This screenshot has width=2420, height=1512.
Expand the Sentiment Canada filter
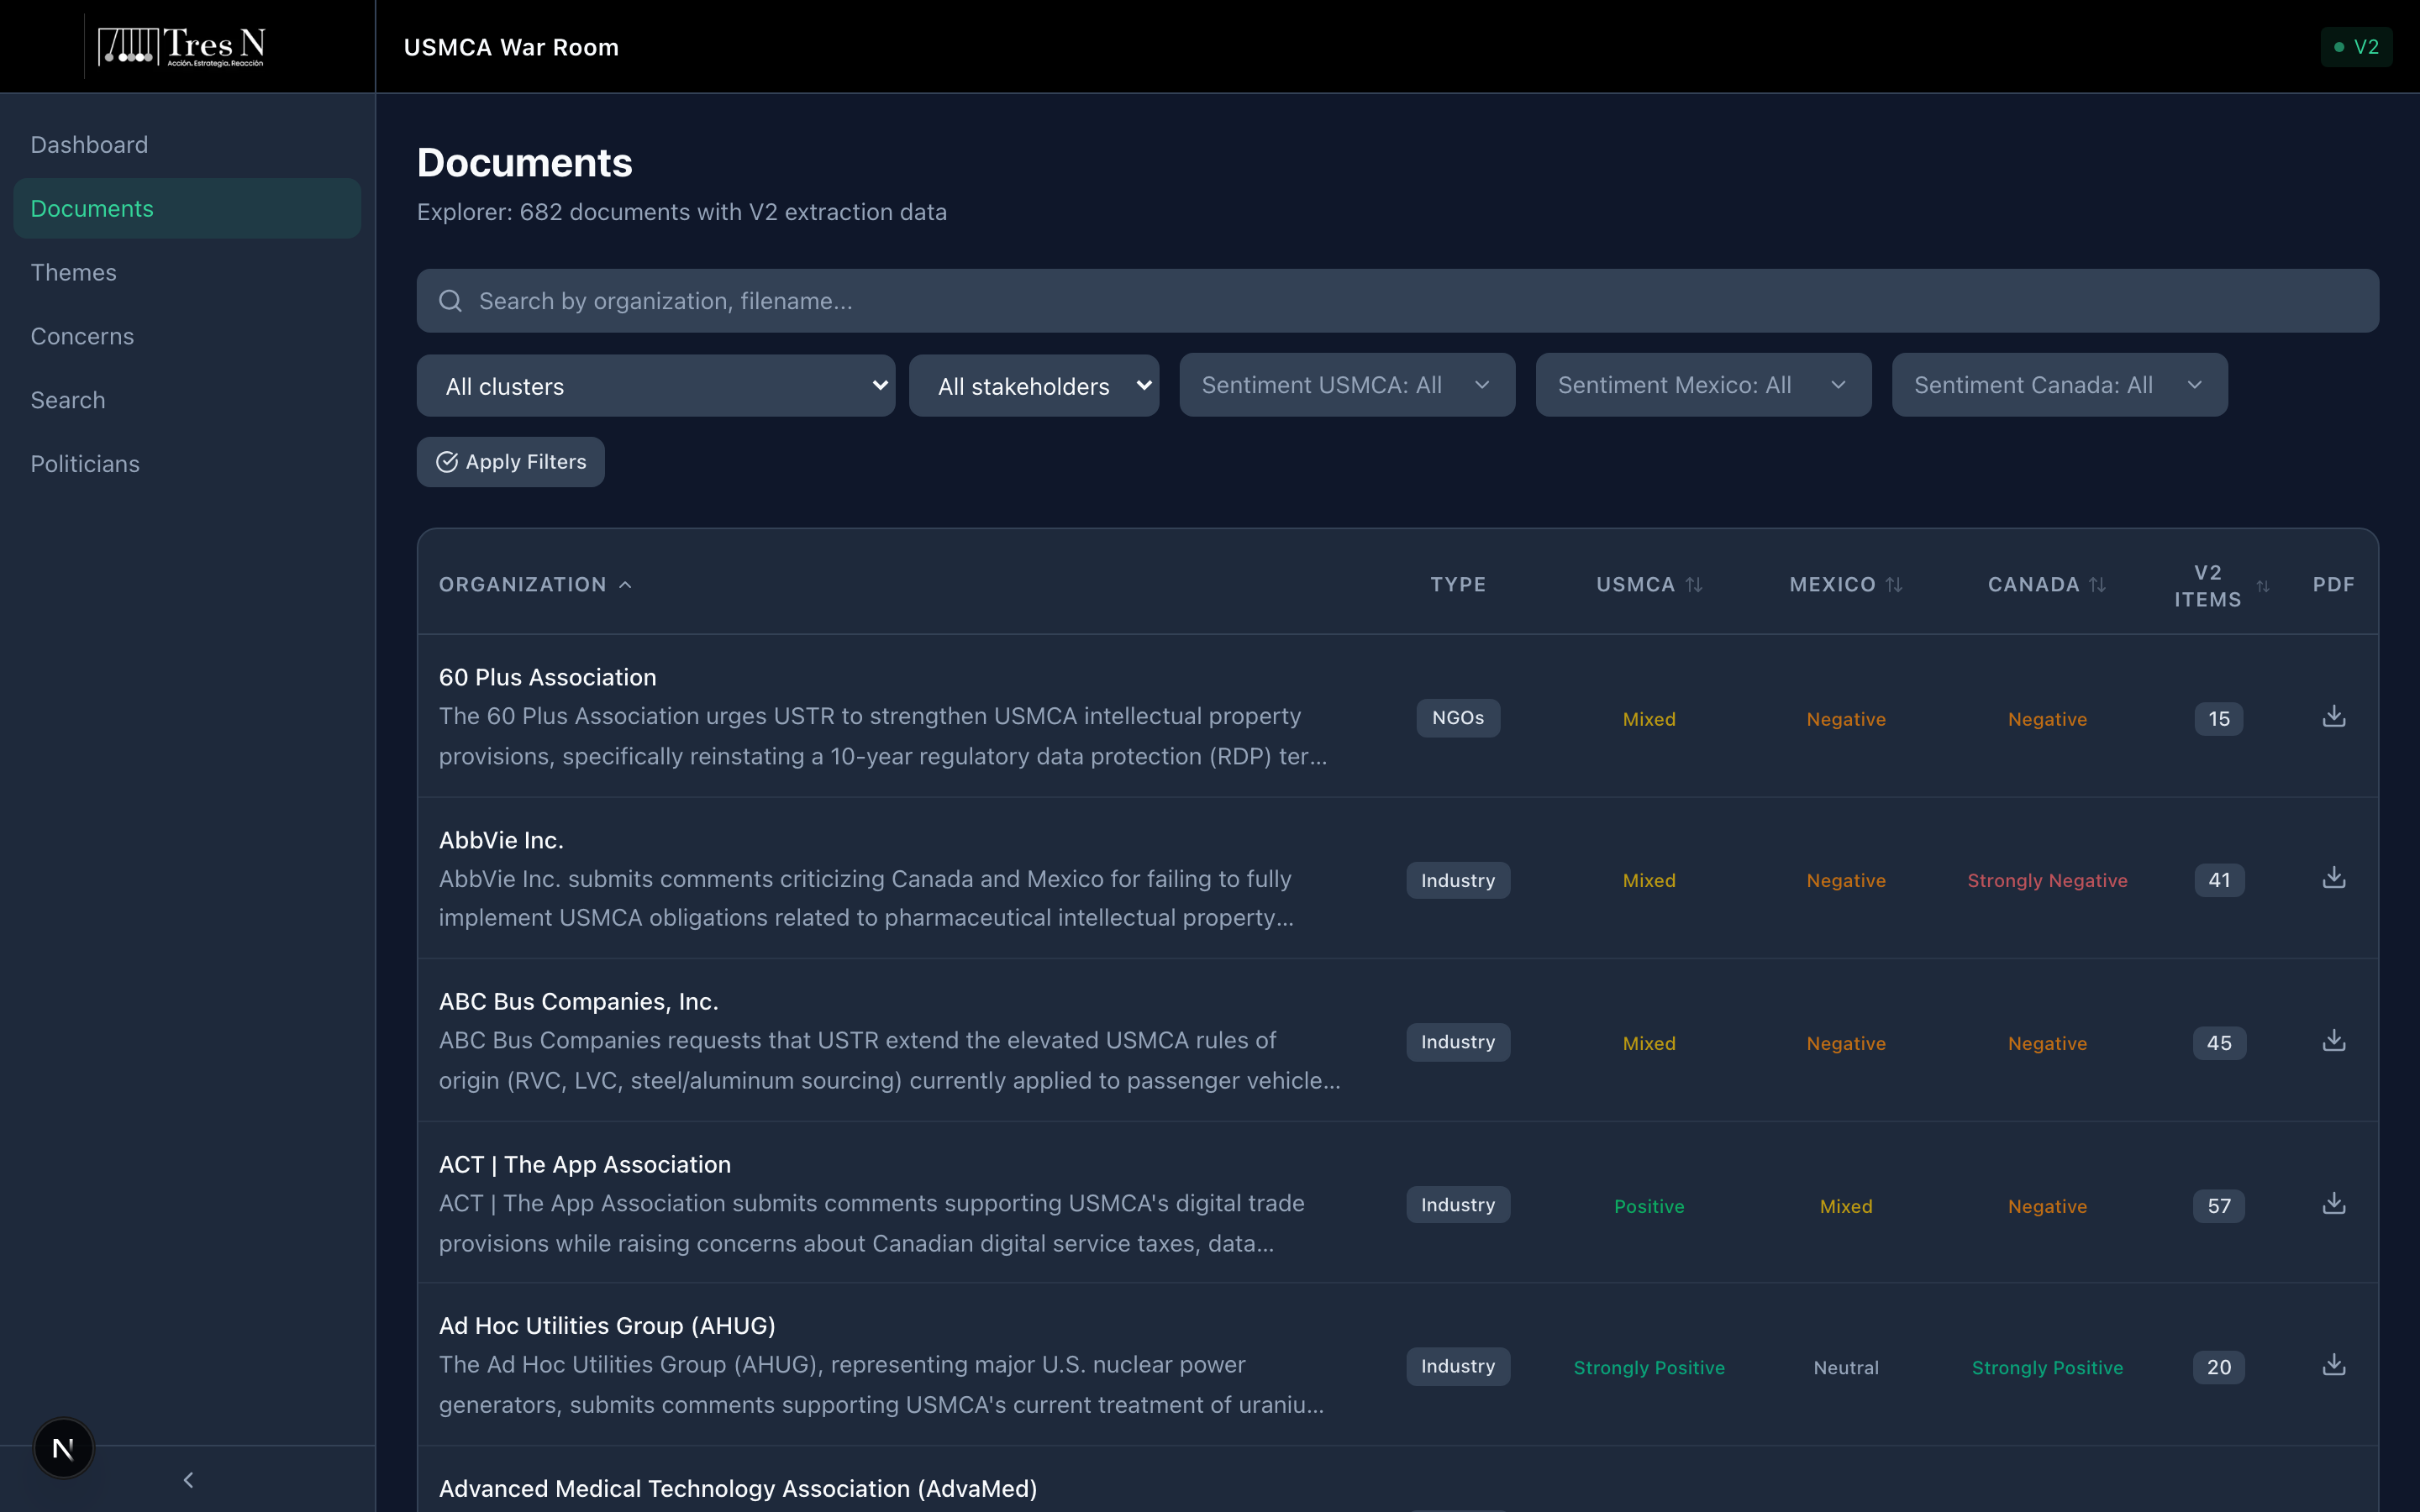pyautogui.click(x=2058, y=385)
